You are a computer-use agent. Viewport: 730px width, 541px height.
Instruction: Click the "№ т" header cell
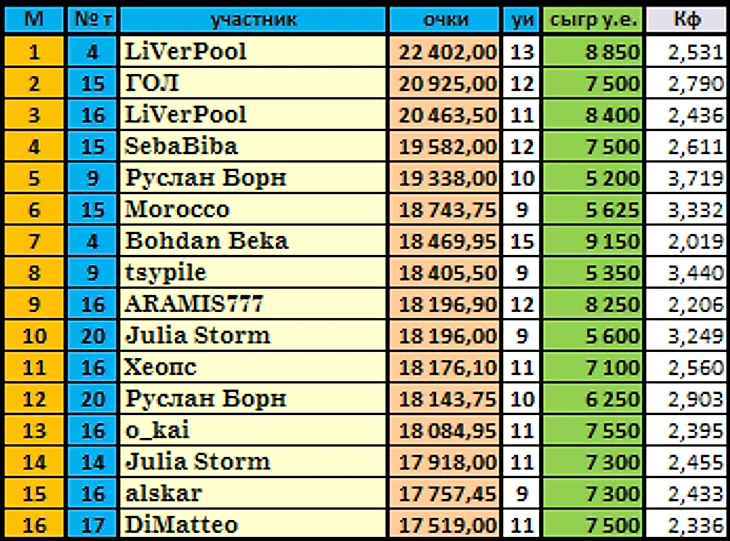tap(92, 20)
